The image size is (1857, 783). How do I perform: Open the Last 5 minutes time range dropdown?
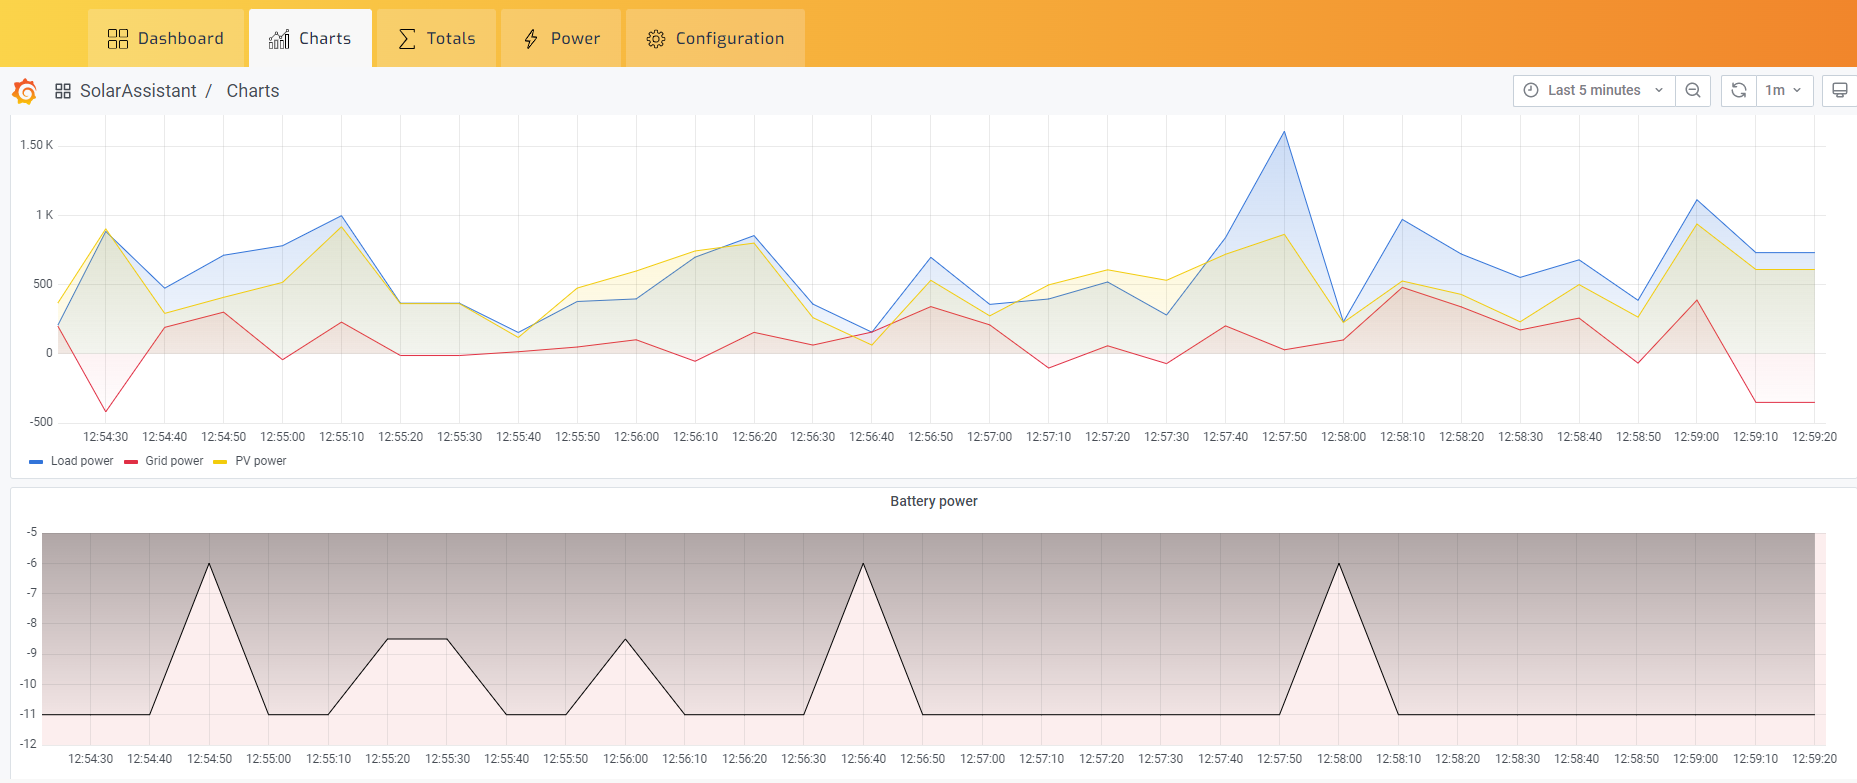pos(1594,90)
